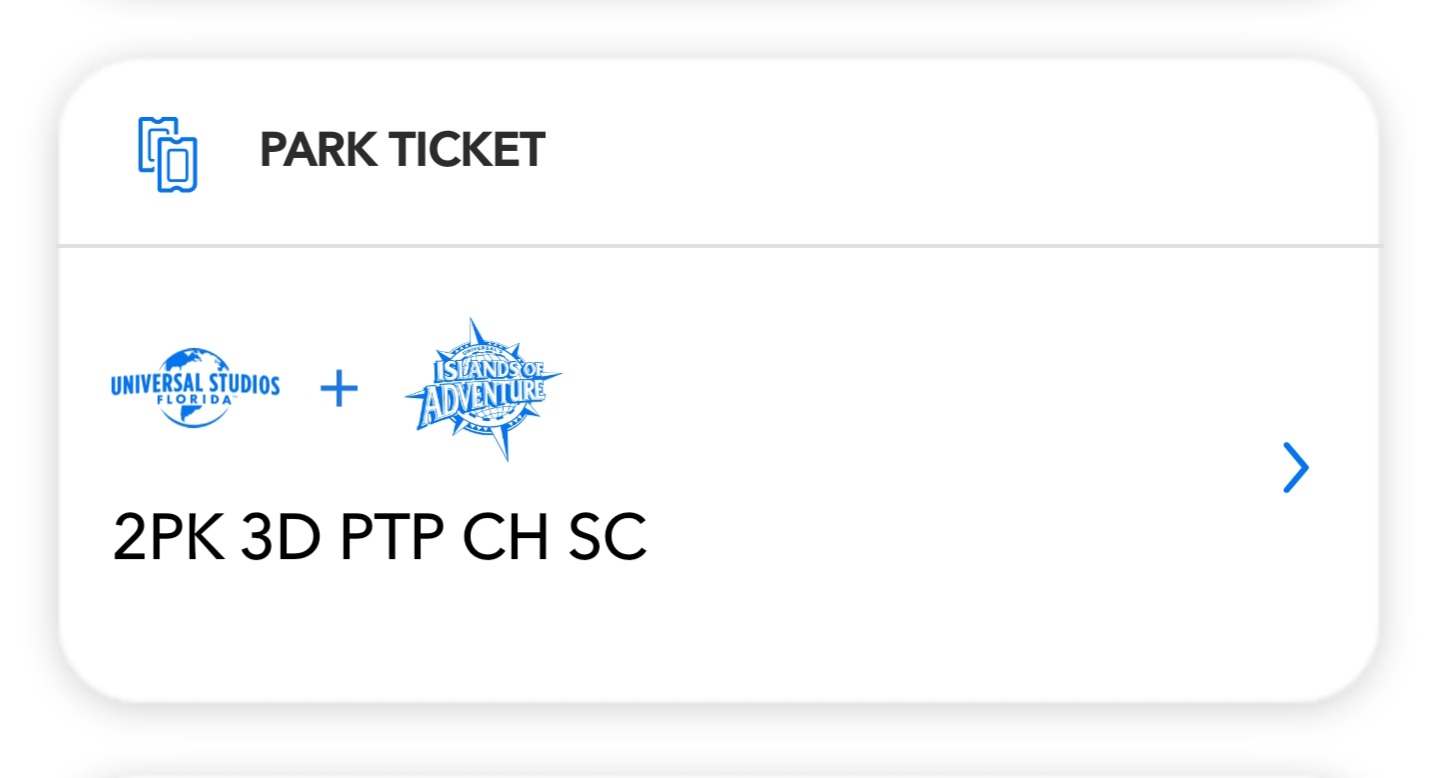The width and height of the screenshot is (1433, 778).
Task: Tap the ADVENTURE text in the logo
Action: click(x=482, y=402)
